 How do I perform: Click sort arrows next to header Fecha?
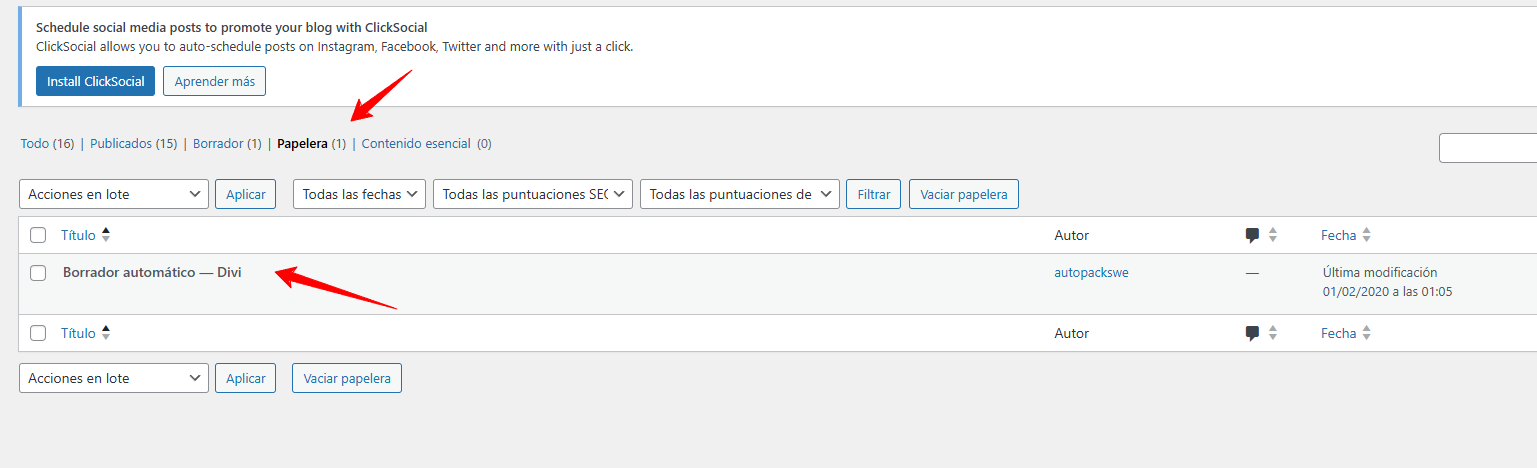click(x=1367, y=236)
